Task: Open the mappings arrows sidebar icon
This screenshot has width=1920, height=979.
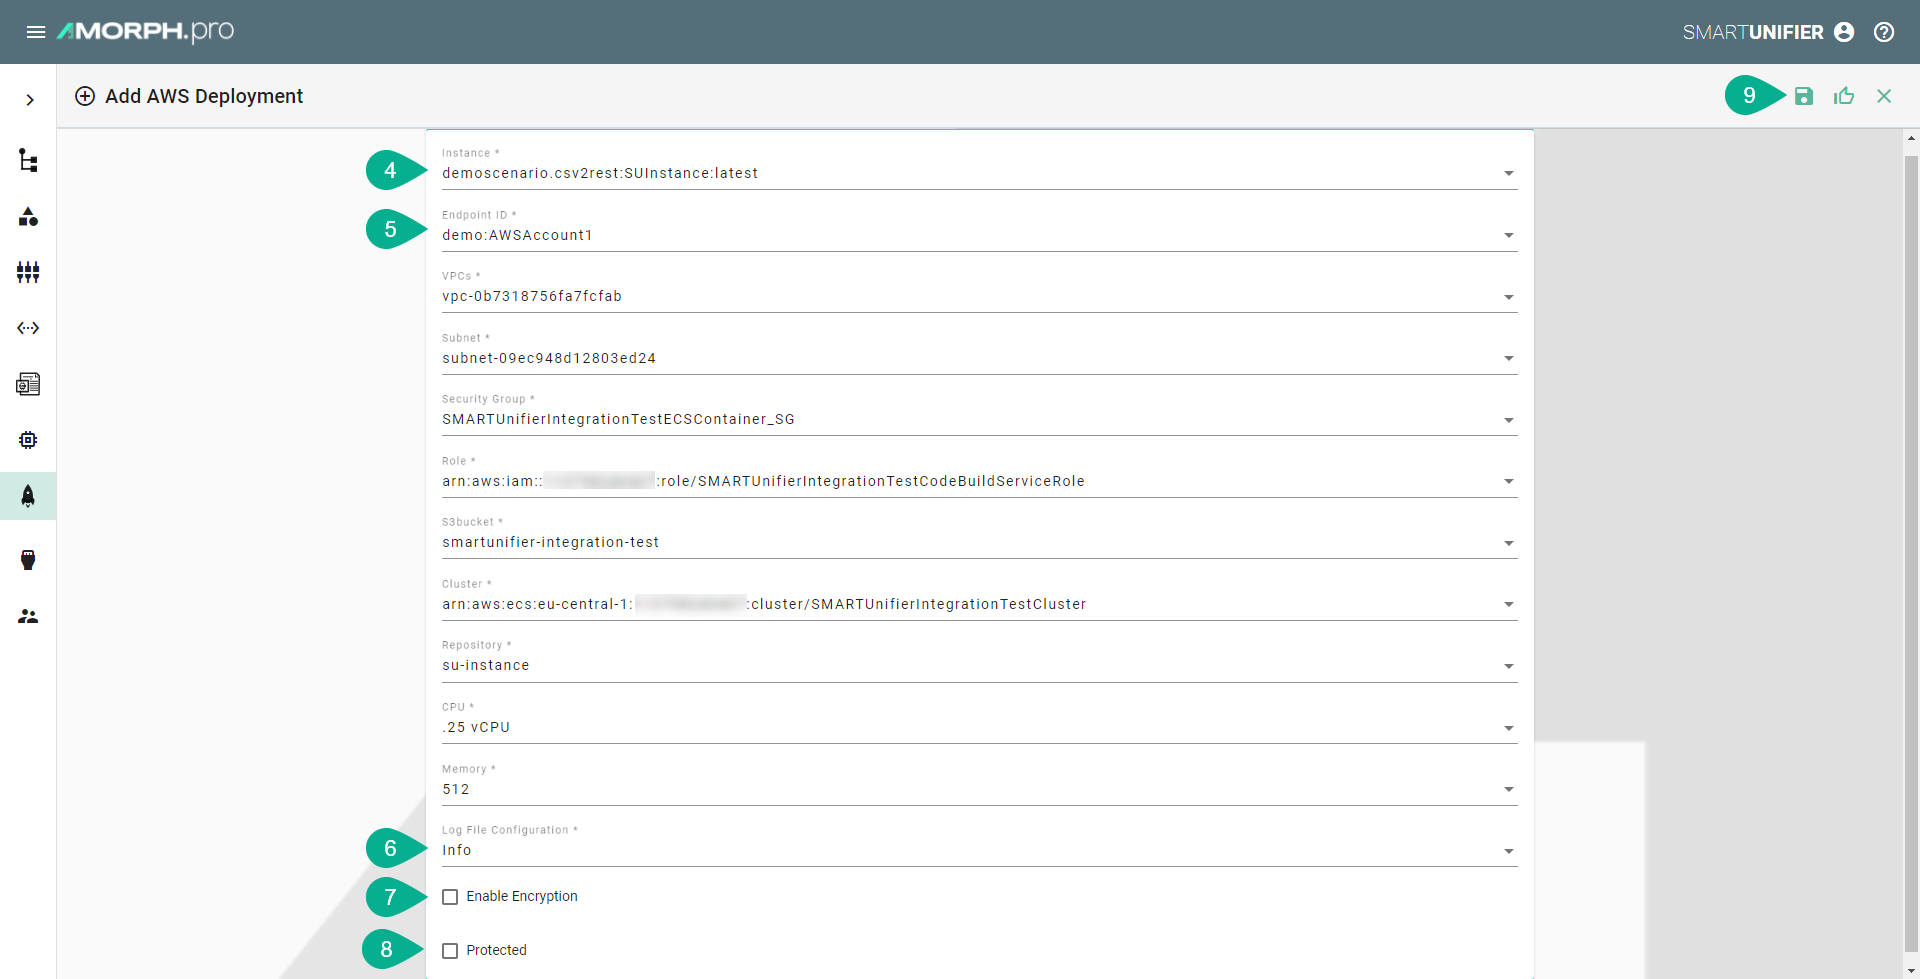Action: (x=28, y=328)
